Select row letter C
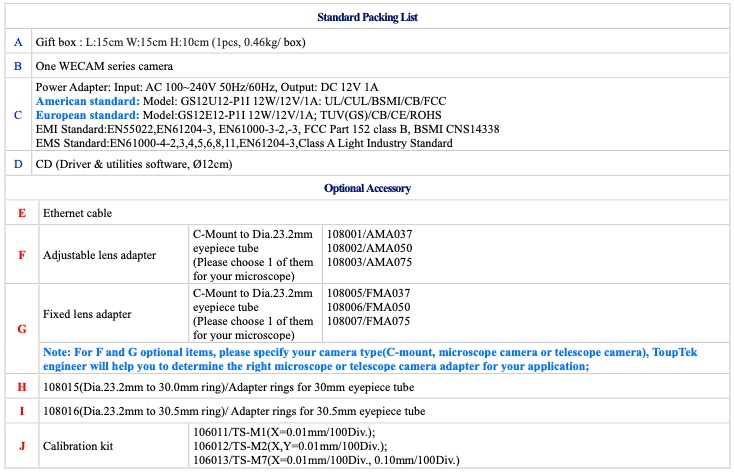734x475 pixels. coord(18,115)
